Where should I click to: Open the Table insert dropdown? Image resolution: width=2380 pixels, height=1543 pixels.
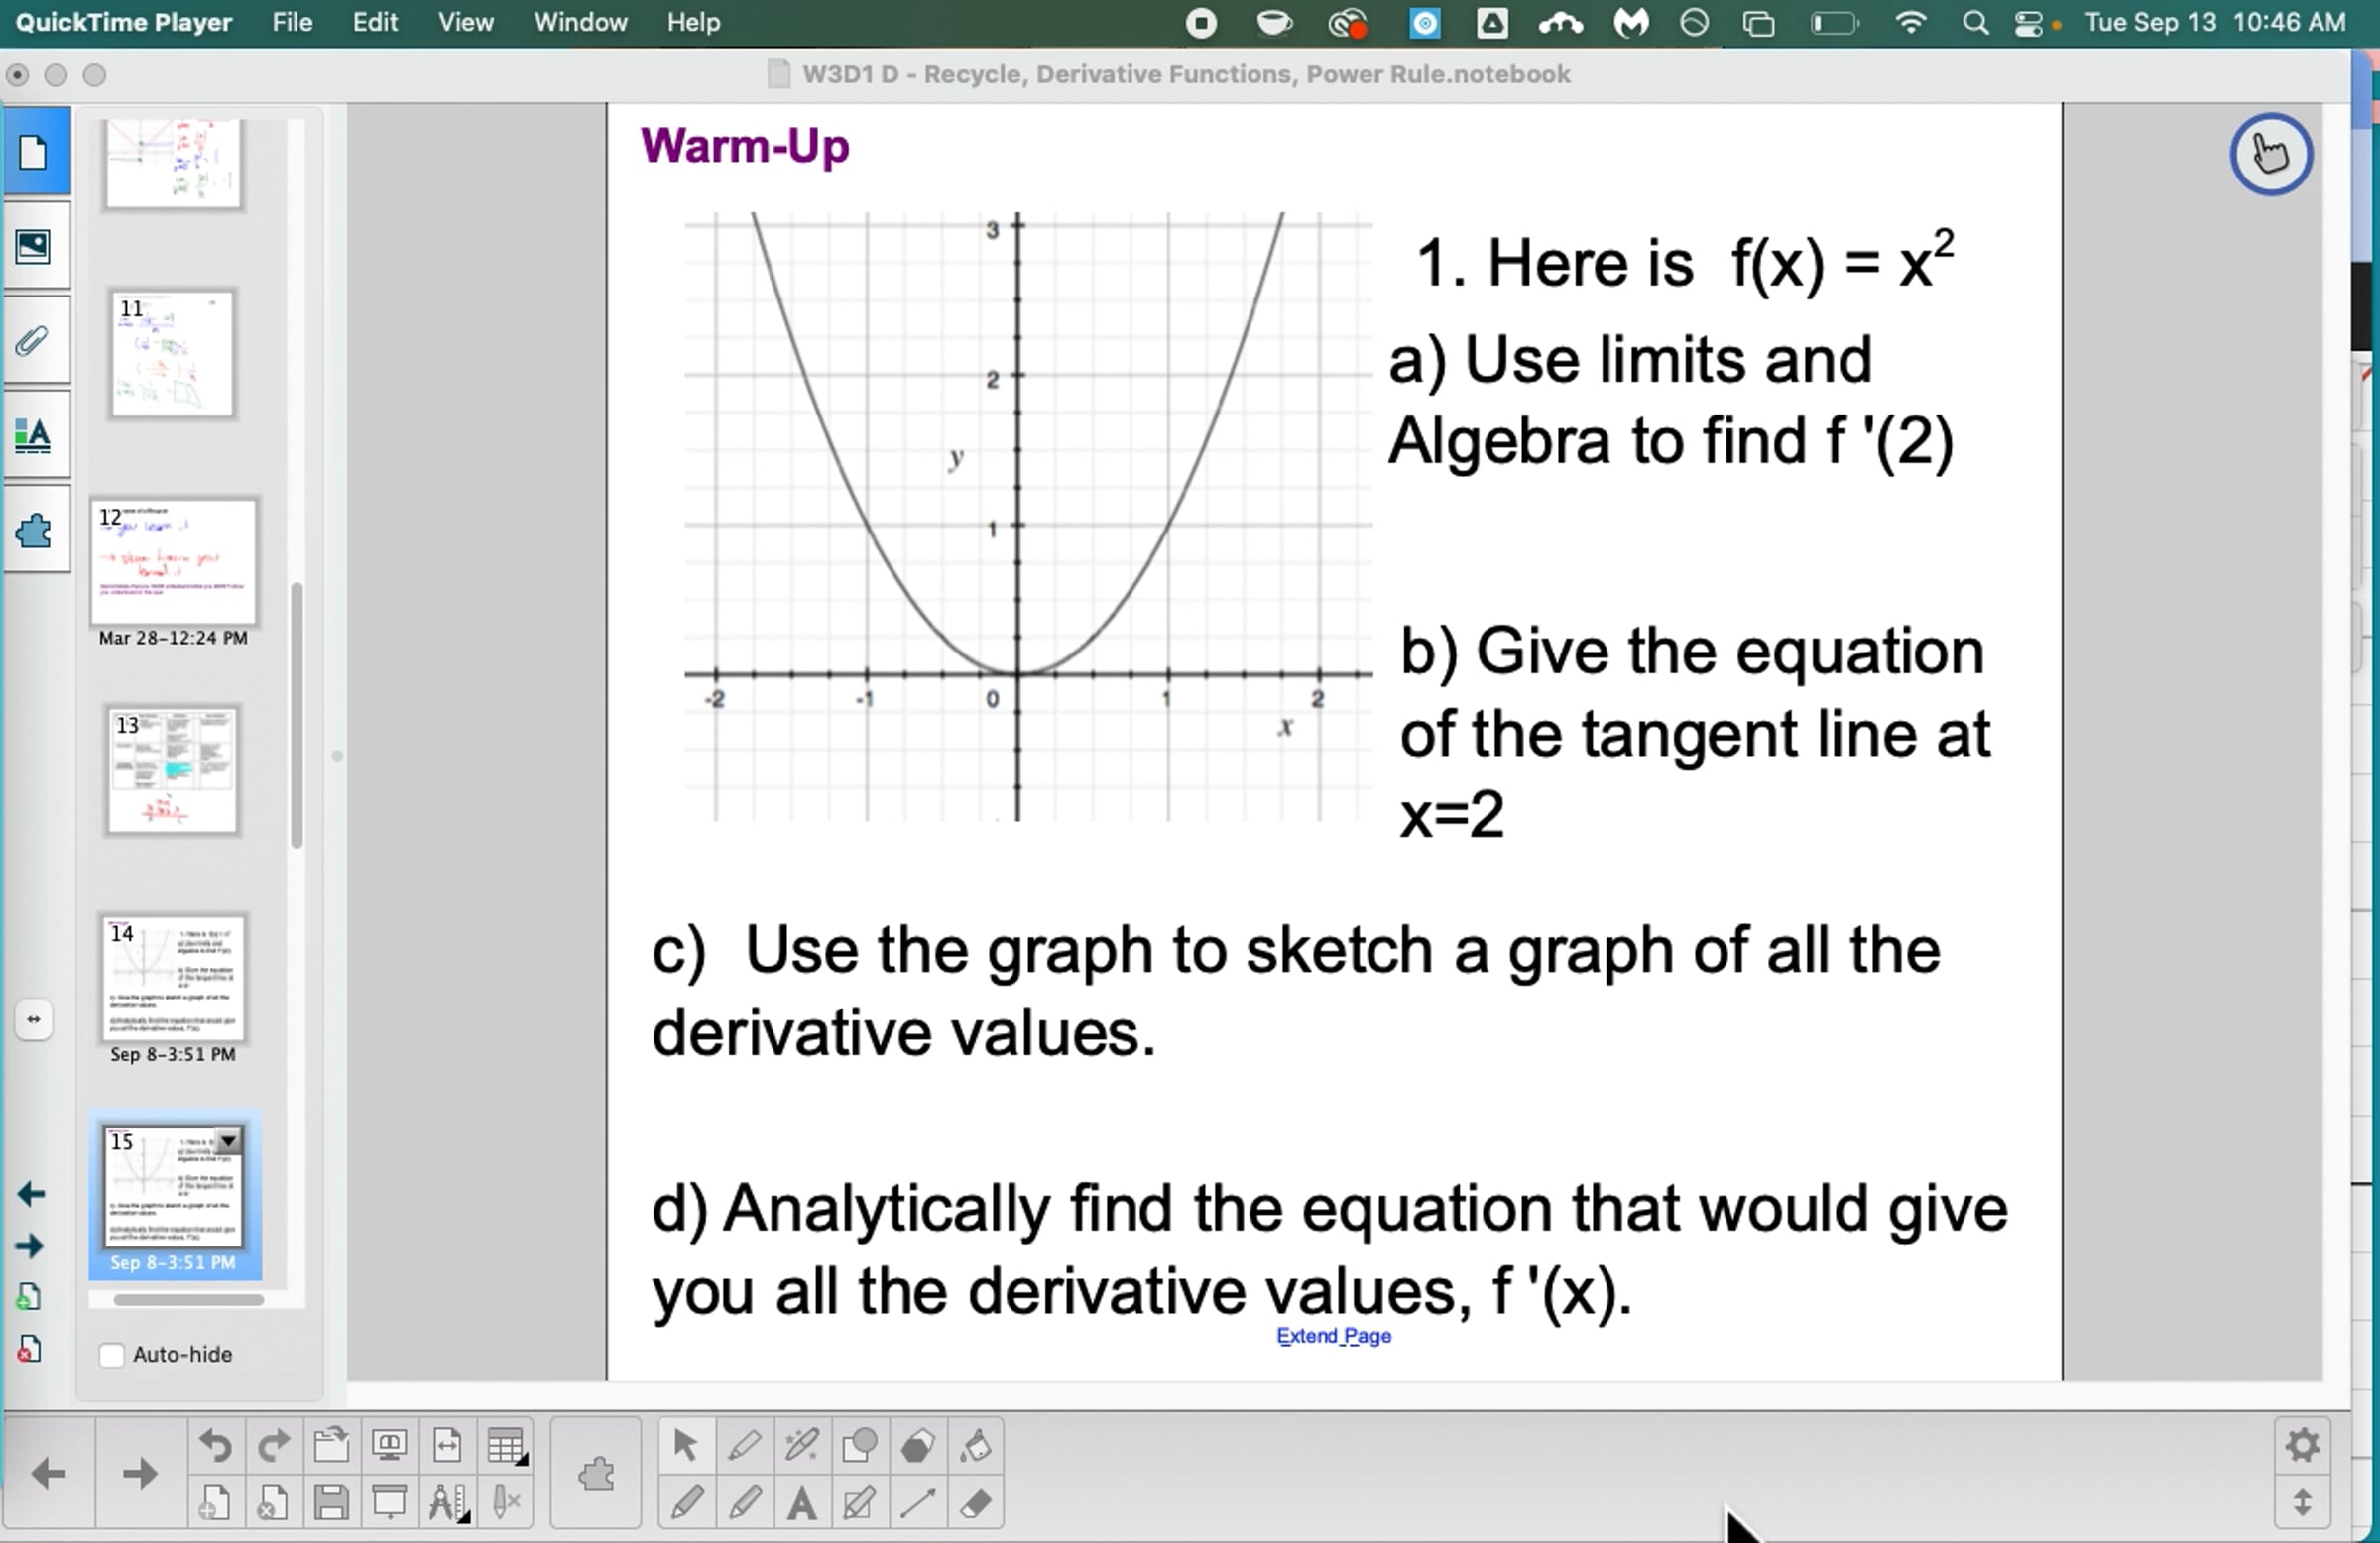tap(506, 1446)
